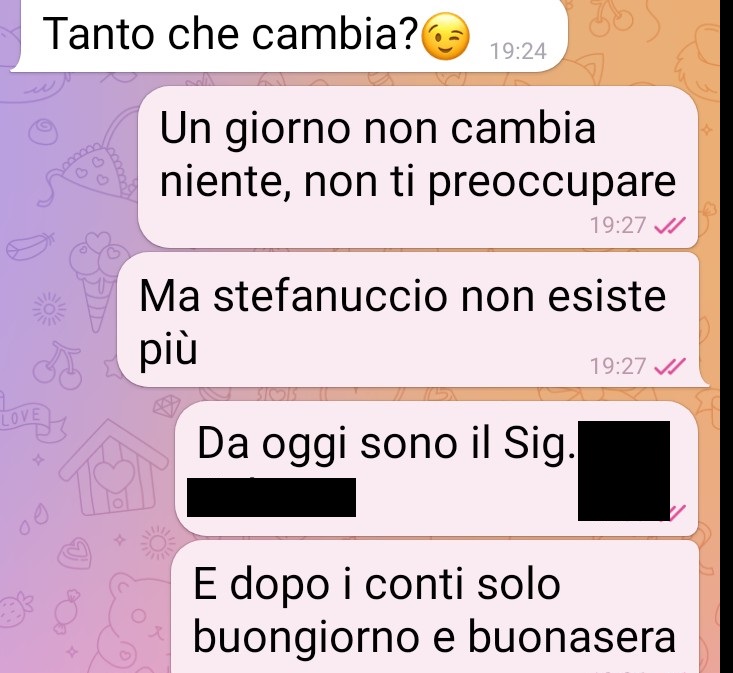Tap the birdhouse doodle on the chat wallpaper
The image size is (733, 673).
tap(113, 467)
